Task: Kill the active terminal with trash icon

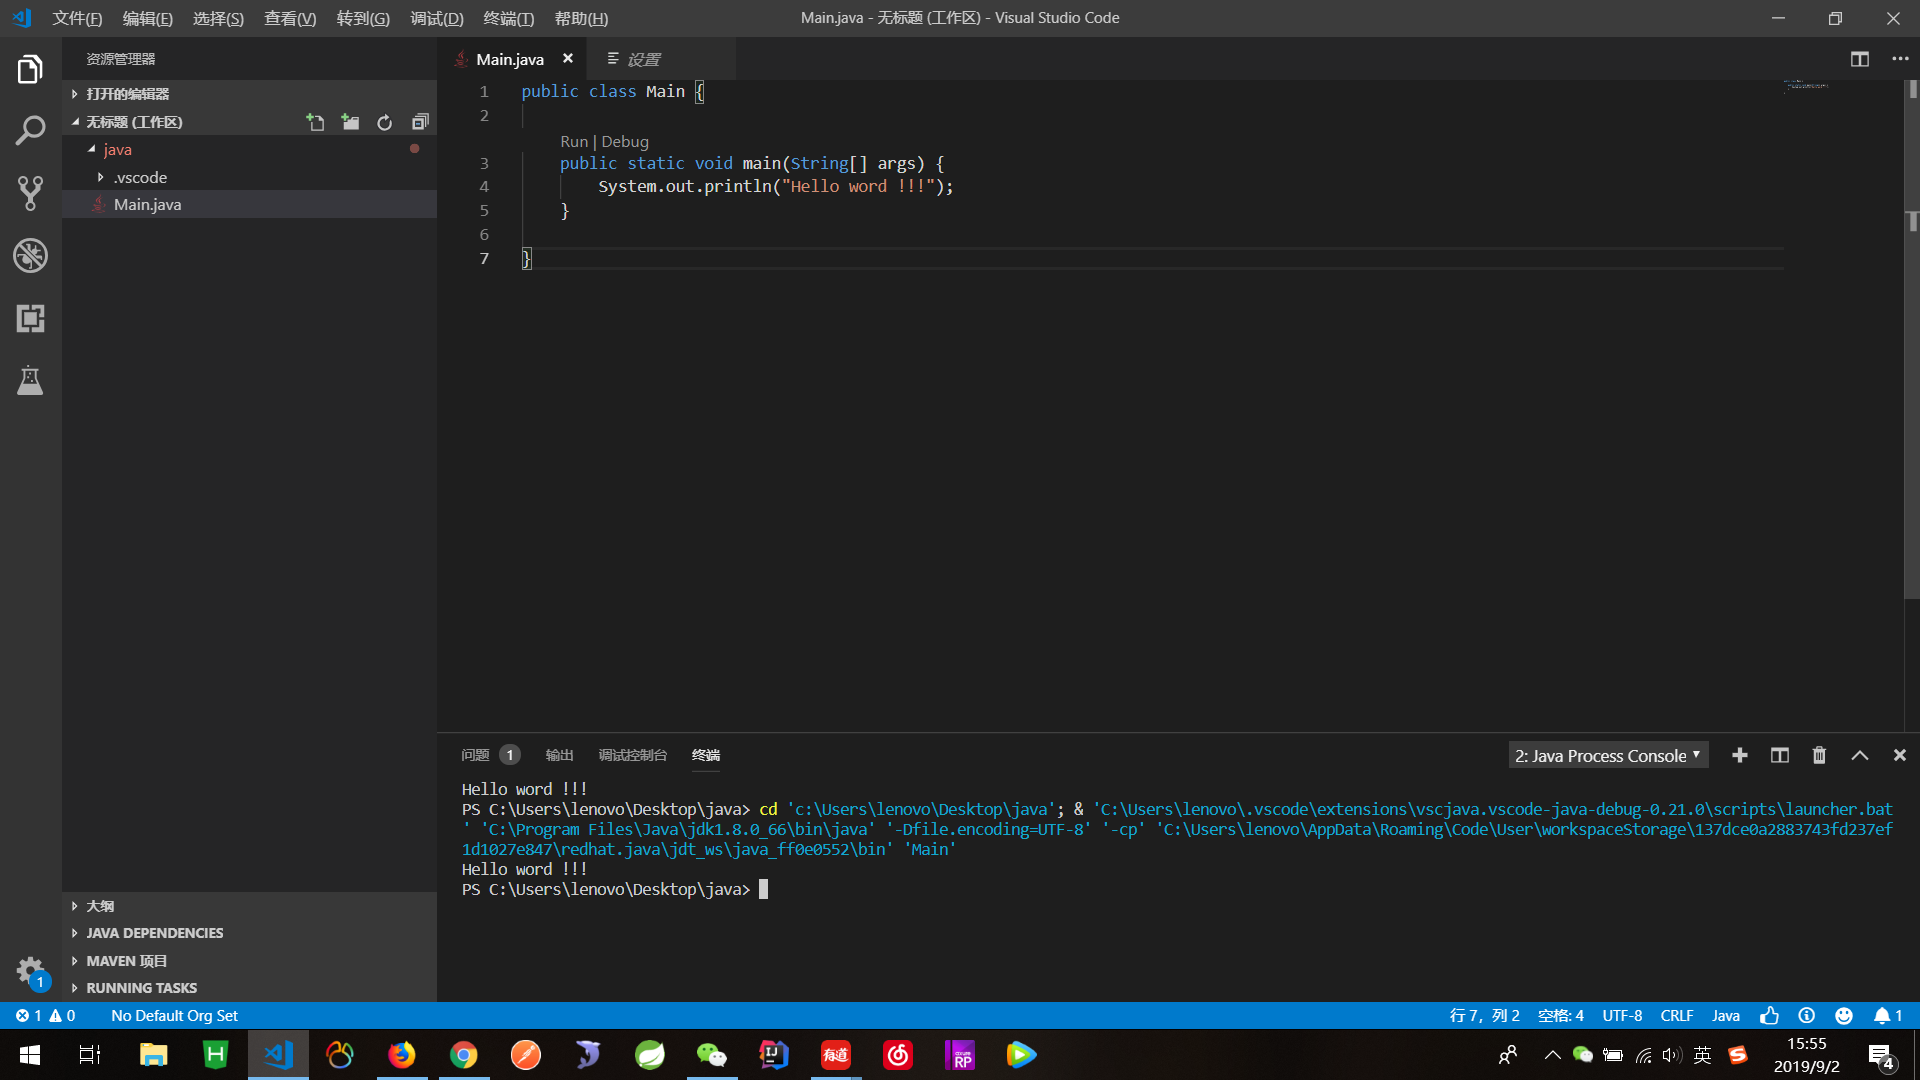Action: click(1818, 755)
